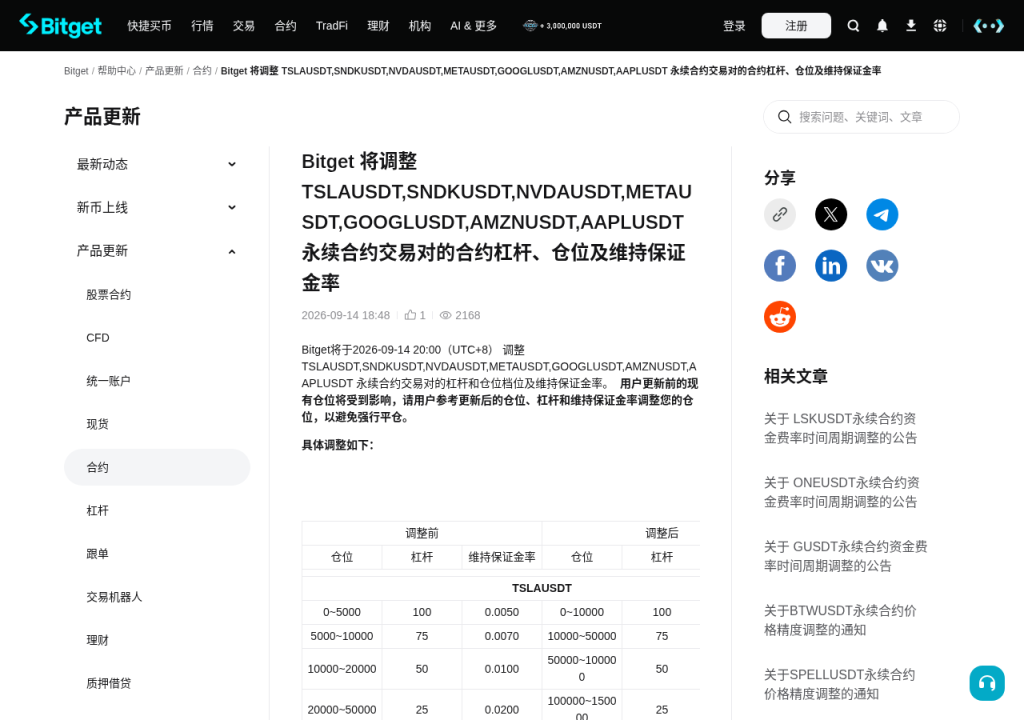This screenshot has width=1024, height=720.
Task: Click the 2168 view count
Action: click(x=468, y=315)
